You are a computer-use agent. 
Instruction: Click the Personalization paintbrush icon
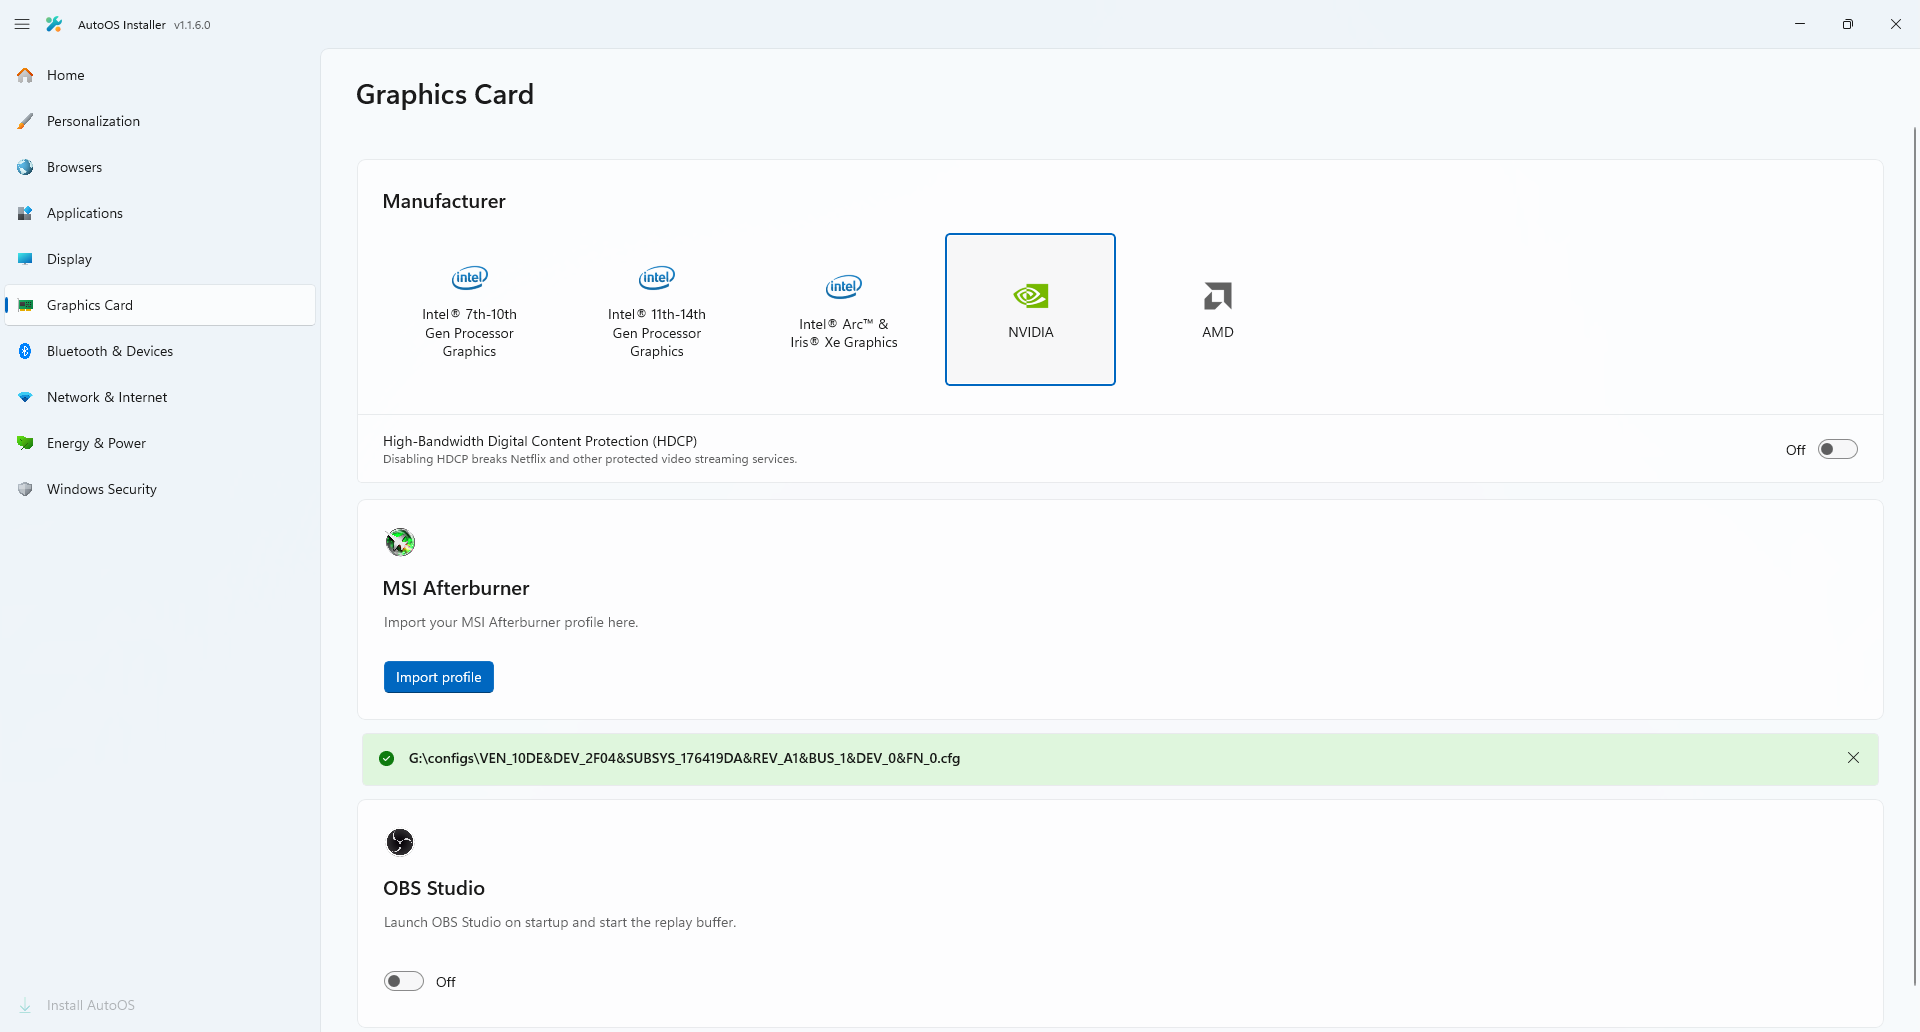(25, 121)
